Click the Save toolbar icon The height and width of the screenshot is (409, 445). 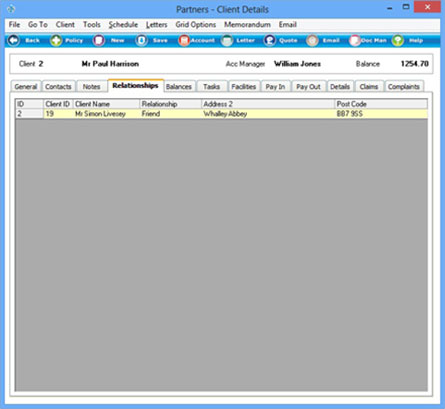tap(141, 41)
